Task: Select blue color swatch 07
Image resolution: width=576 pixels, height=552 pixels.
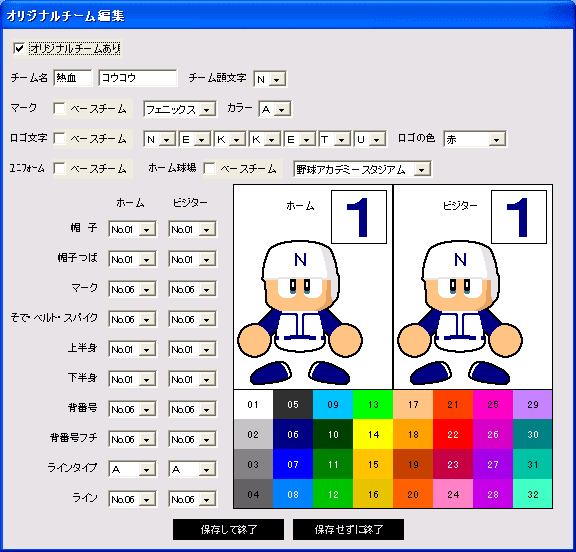Action: pos(293,464)
